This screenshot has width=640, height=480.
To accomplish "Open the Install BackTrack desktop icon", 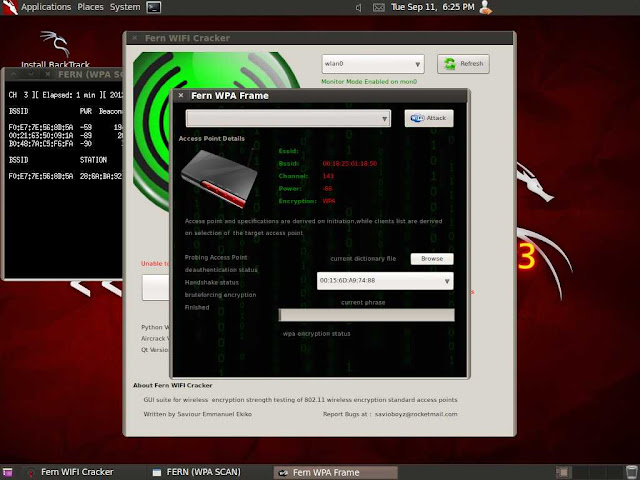I will [x=55, y=49].
